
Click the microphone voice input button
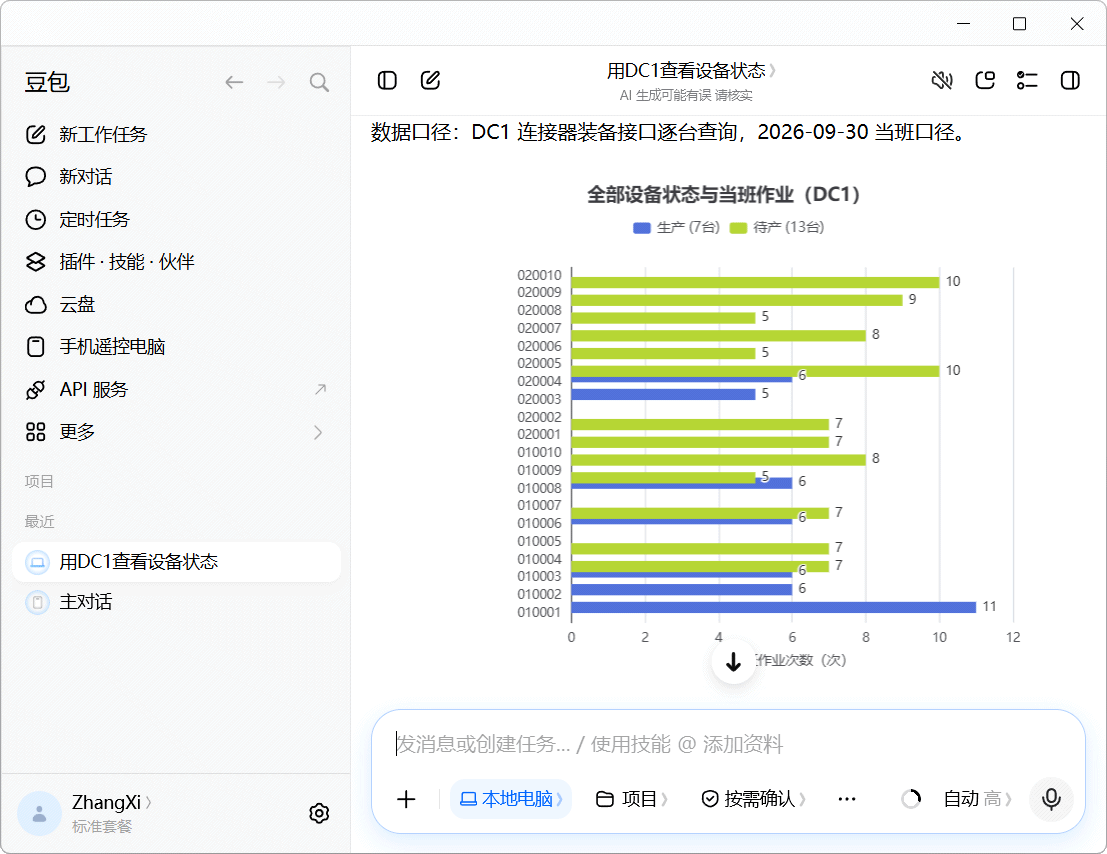click(x=1051, y=799)
